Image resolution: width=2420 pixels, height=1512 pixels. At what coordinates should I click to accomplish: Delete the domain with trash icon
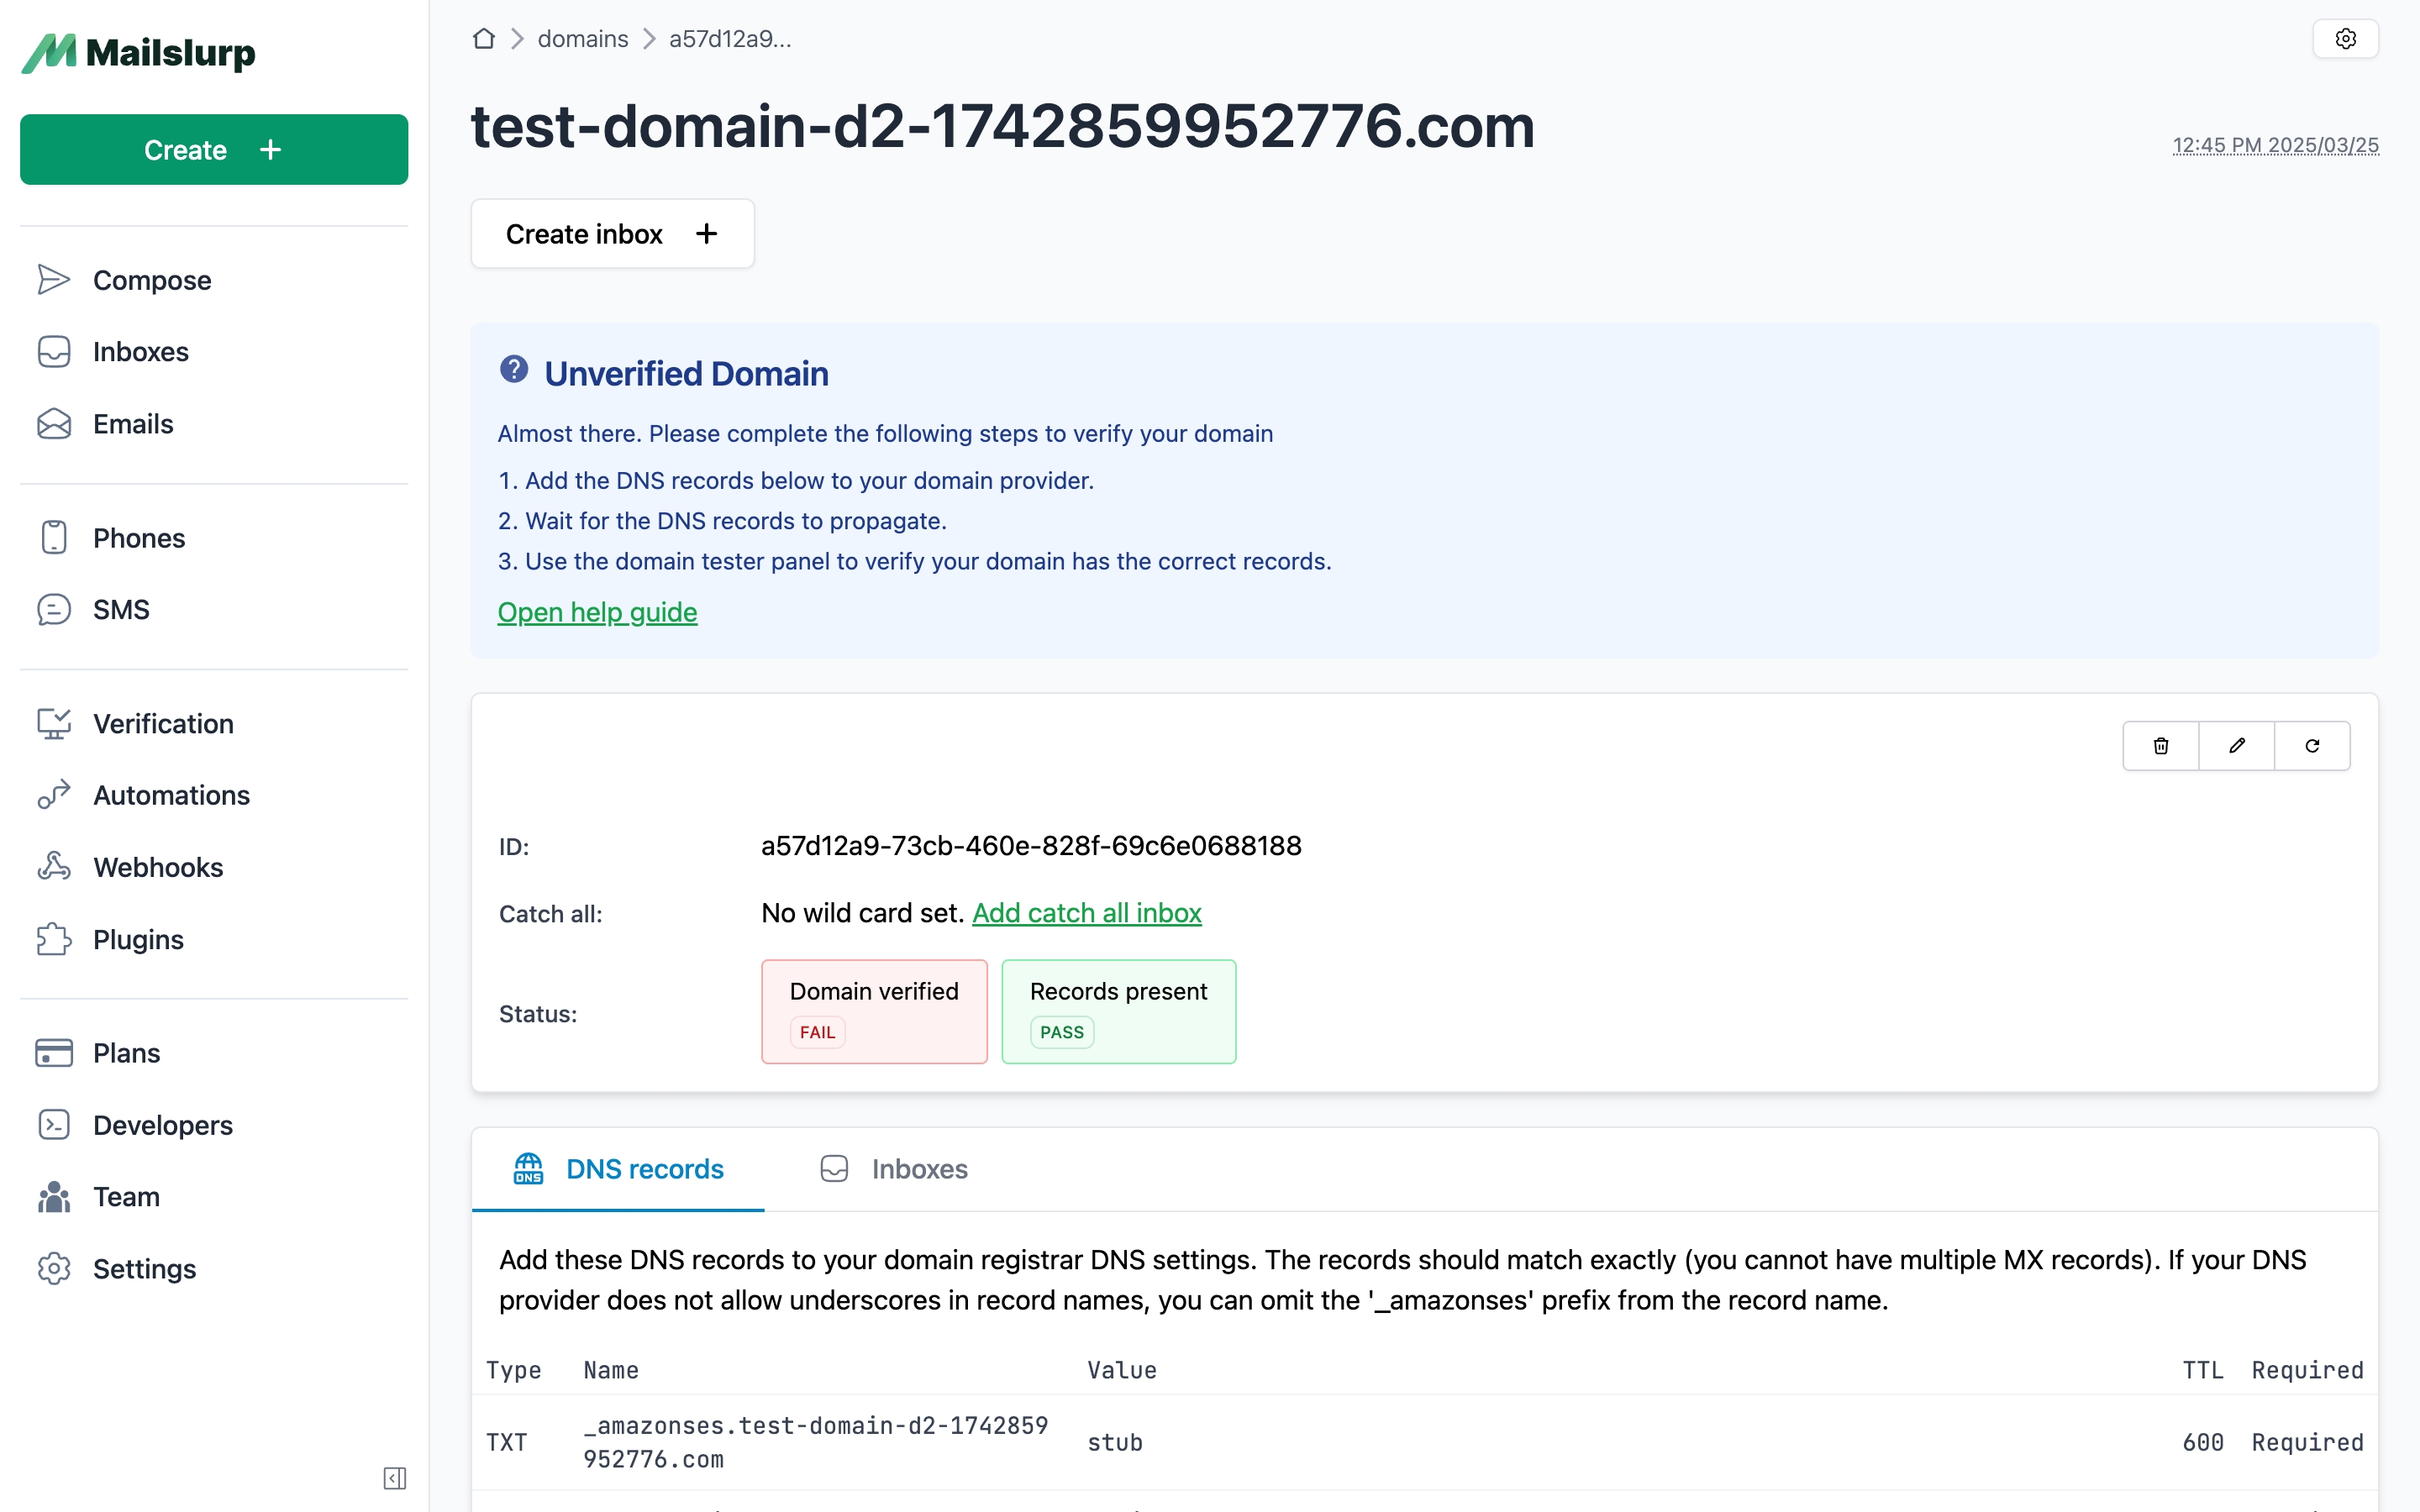pyautogui.click(x=2161, y=746)
